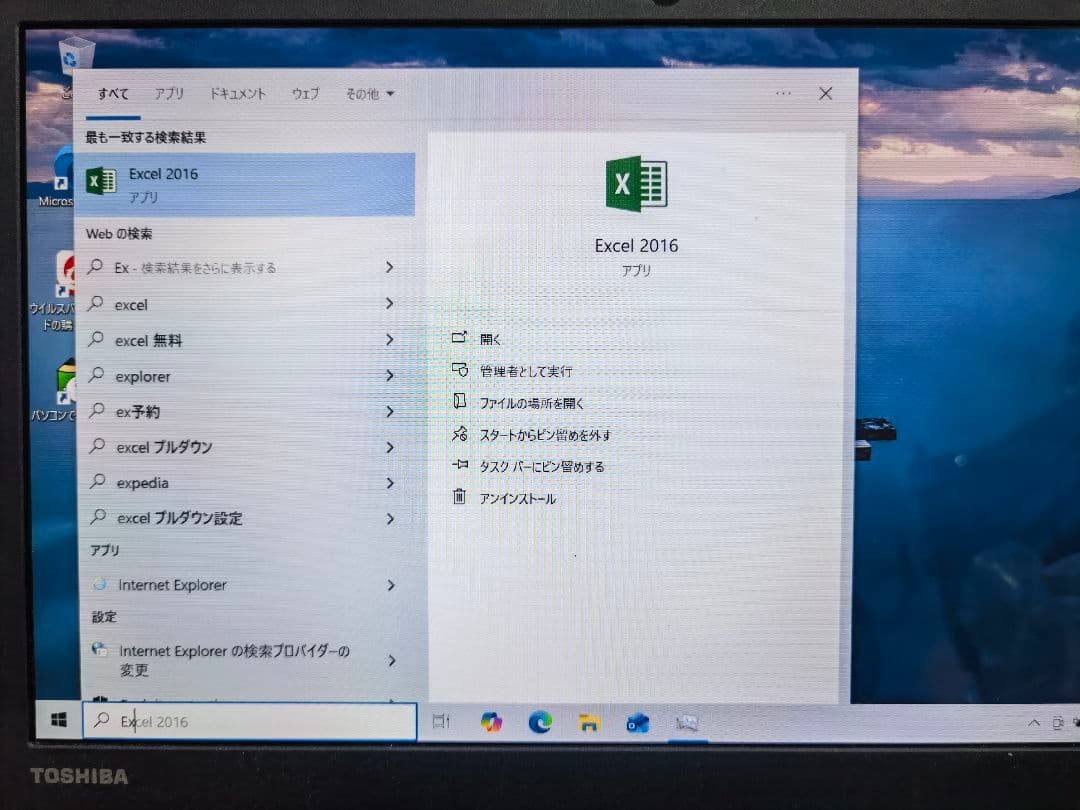Click the large Excel 2016 icon in preview pane
Viewport: 1080px width, 810px height.
[636, 183]
